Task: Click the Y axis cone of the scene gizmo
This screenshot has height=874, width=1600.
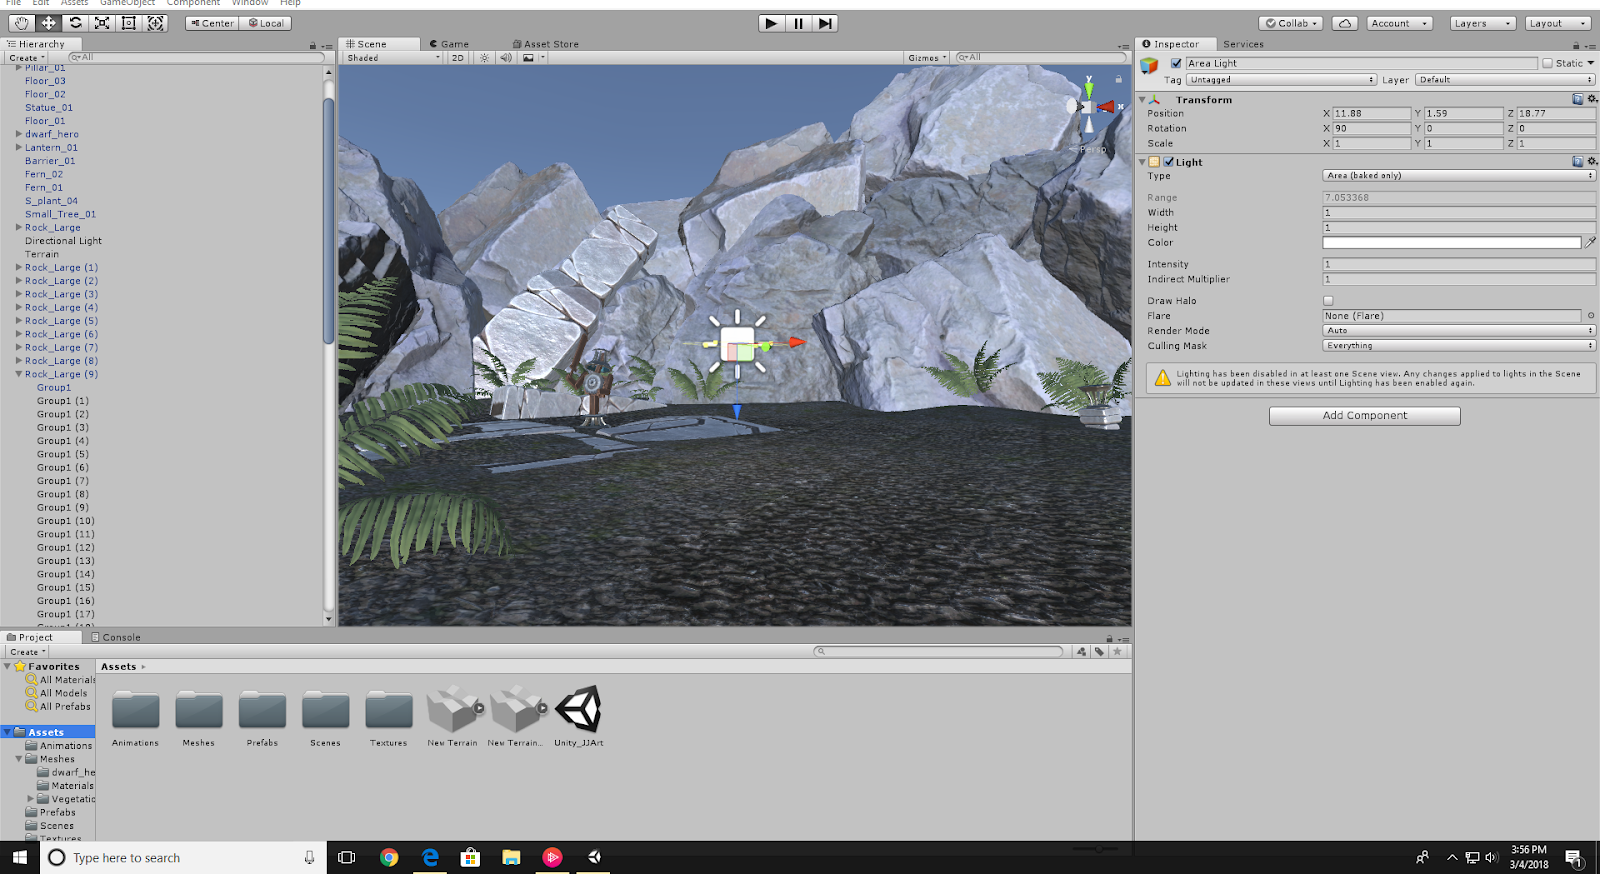Action: [x=1089, y=90]
